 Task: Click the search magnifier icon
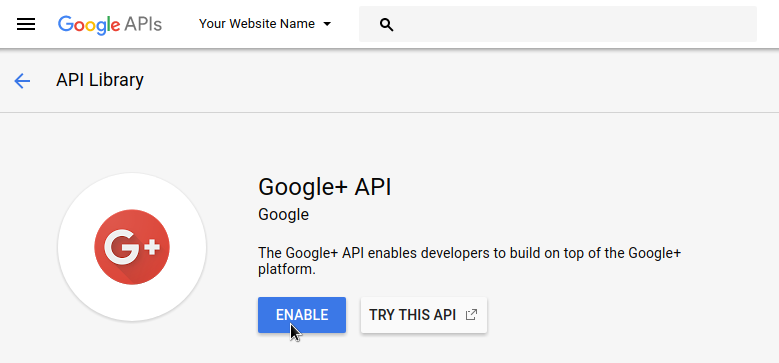(387, 24)
